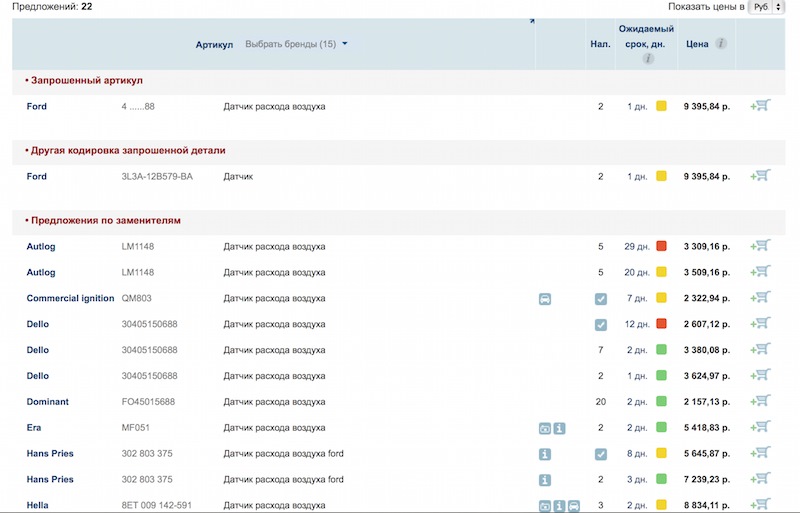Sort by Цена column header
Viewport: 800px width, 513px height.
(697, 44)
